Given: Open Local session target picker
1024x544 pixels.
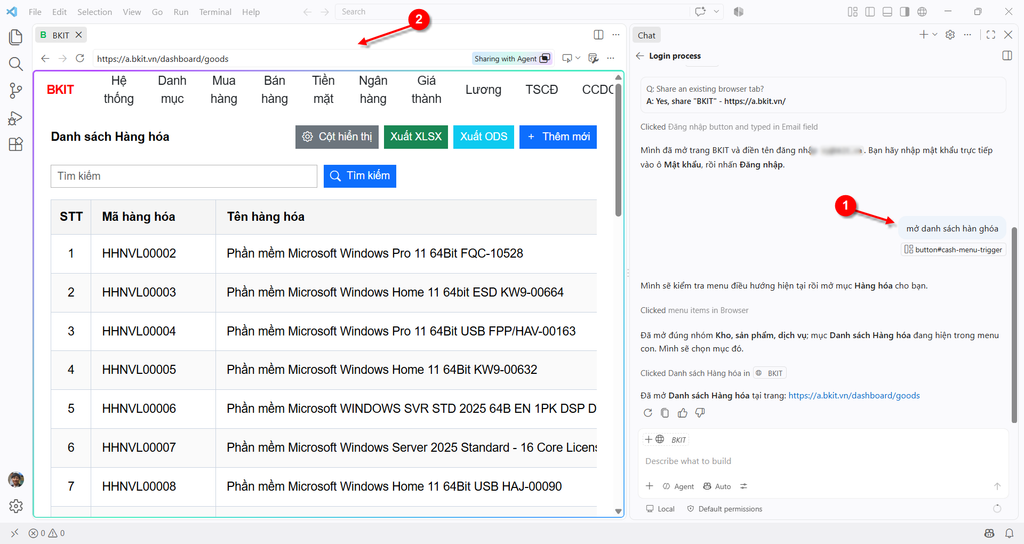Looking at the screenshot, I should point(660,509).
